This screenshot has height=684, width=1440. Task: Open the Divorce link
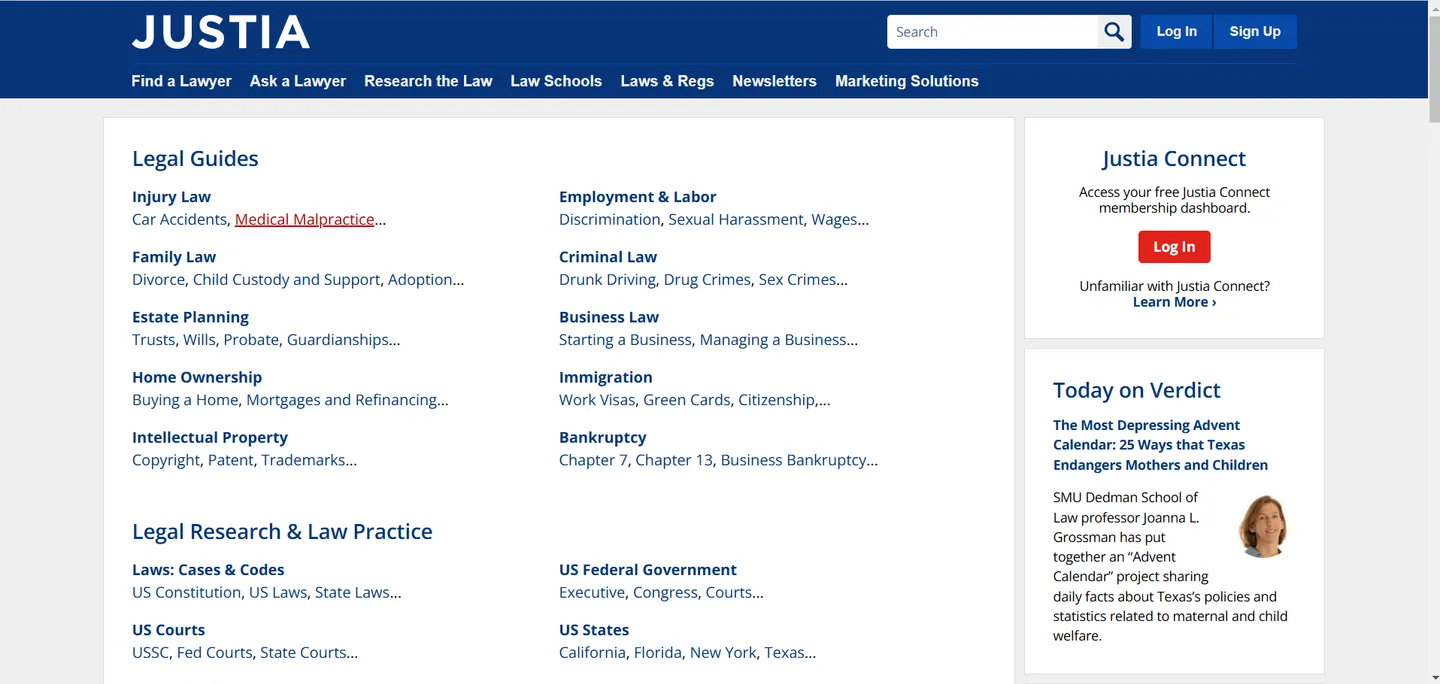coord(158,279)
